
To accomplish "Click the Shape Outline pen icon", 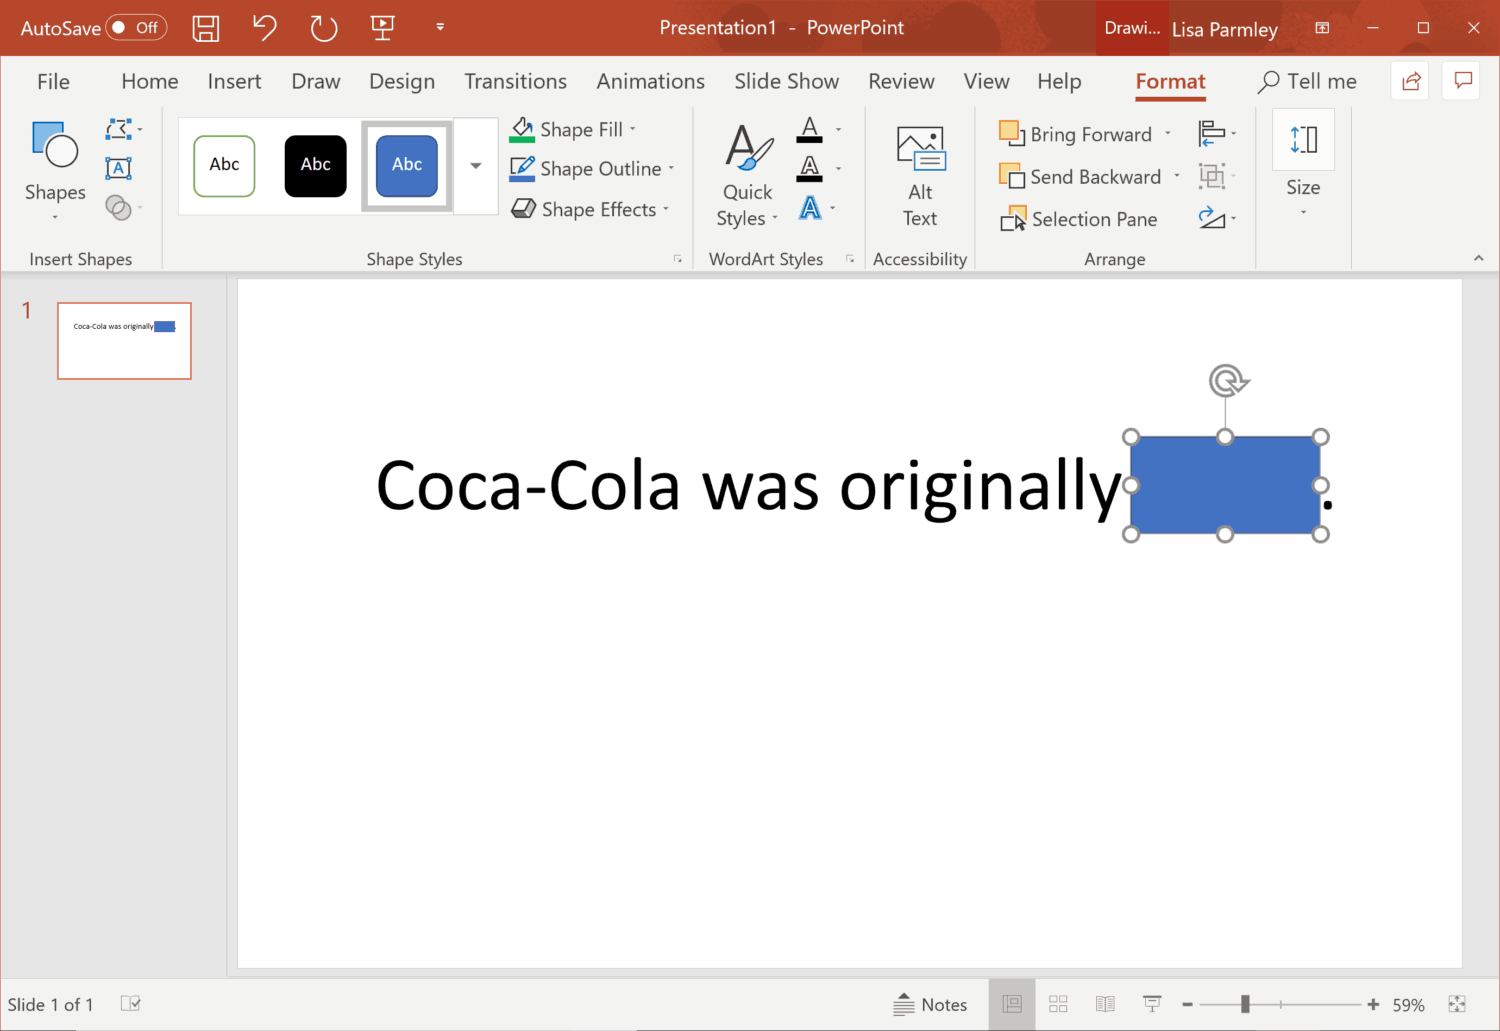I will 522,169.
